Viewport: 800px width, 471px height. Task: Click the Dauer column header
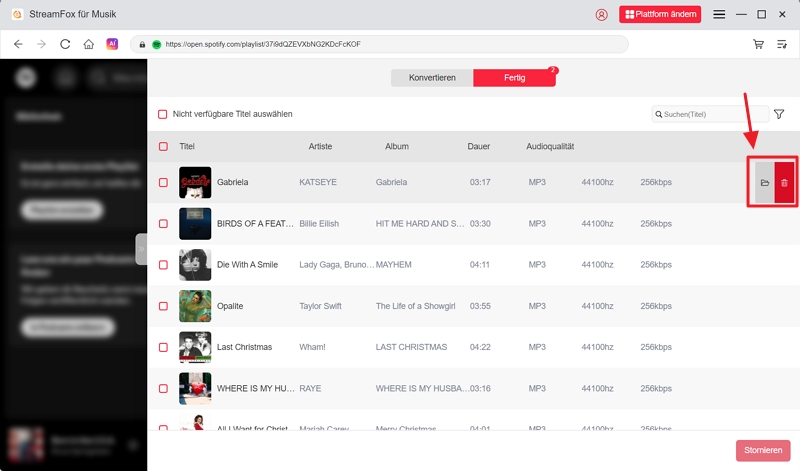coord(479,146)
